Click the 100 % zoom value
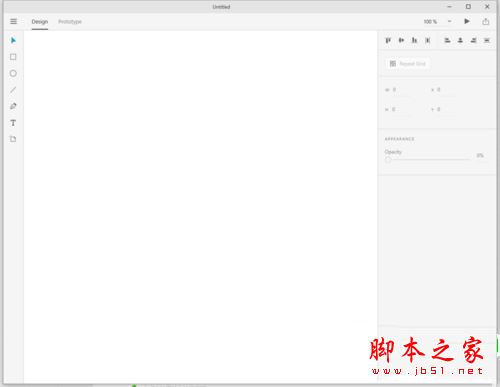 pos(430,22)
